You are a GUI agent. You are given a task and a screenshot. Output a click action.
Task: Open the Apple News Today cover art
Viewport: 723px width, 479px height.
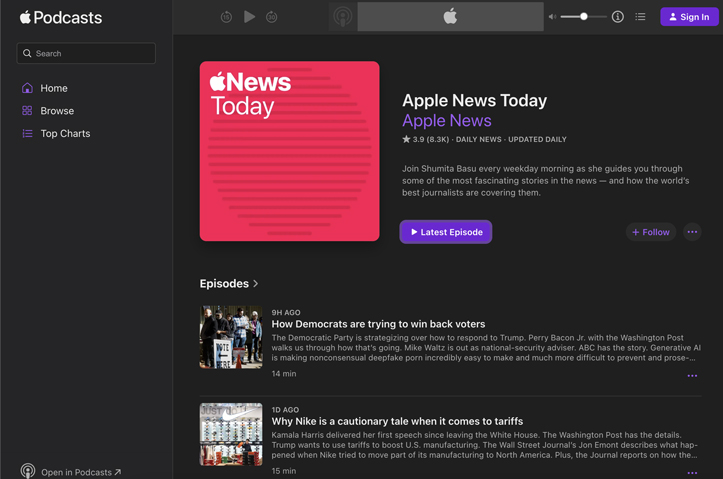pyautogui.click(x=290, y=151)
